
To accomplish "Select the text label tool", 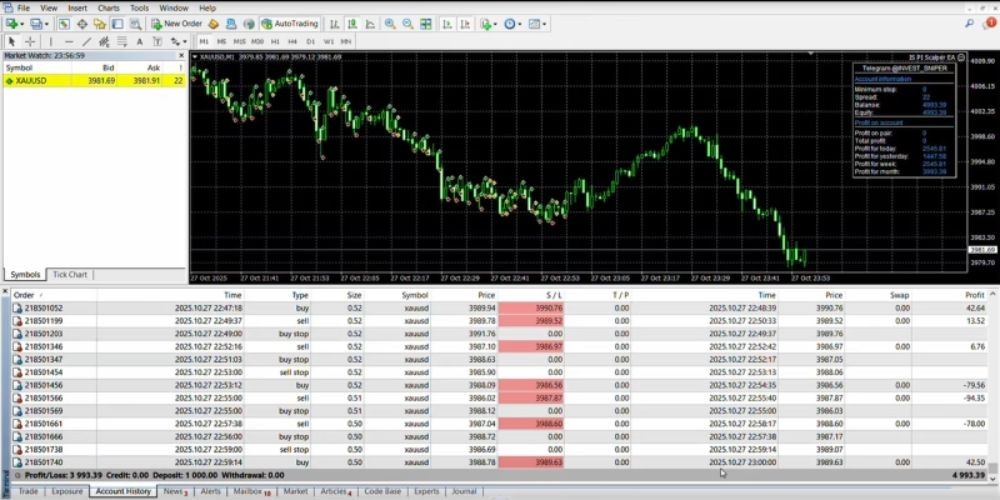I will coord(139,41).
